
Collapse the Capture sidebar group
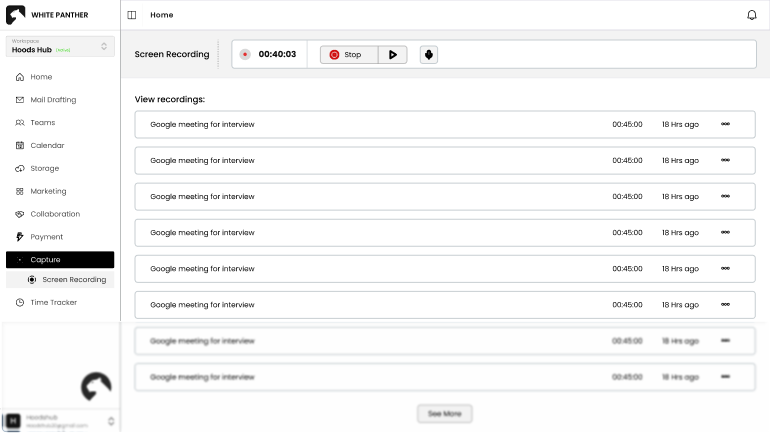click(x=59, y=260)
